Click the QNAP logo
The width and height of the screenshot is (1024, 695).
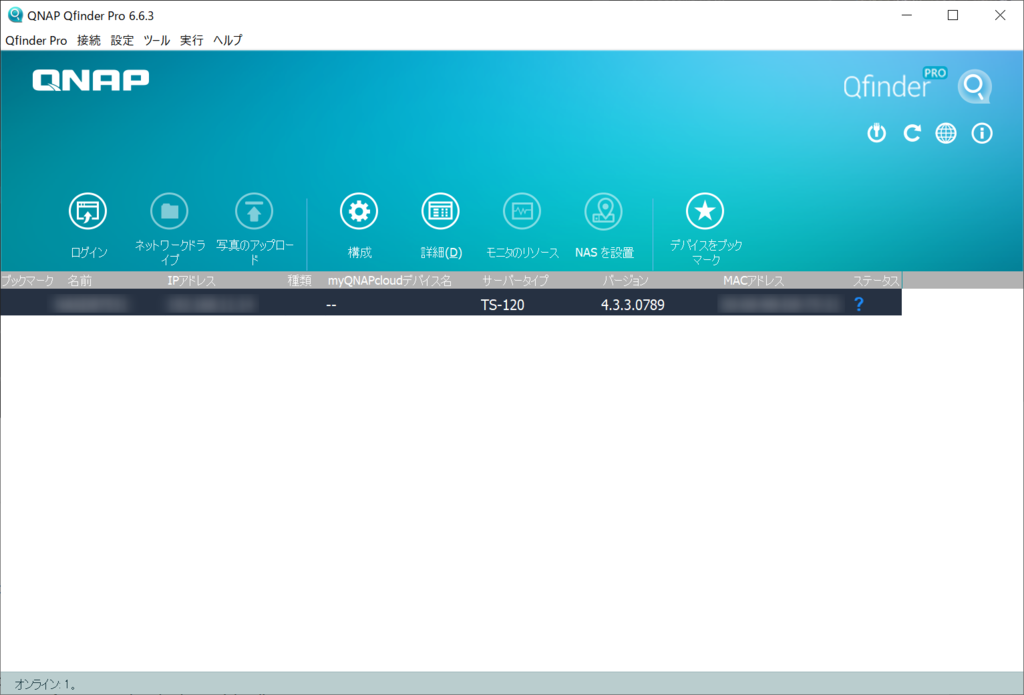click(x=91, y=80)
